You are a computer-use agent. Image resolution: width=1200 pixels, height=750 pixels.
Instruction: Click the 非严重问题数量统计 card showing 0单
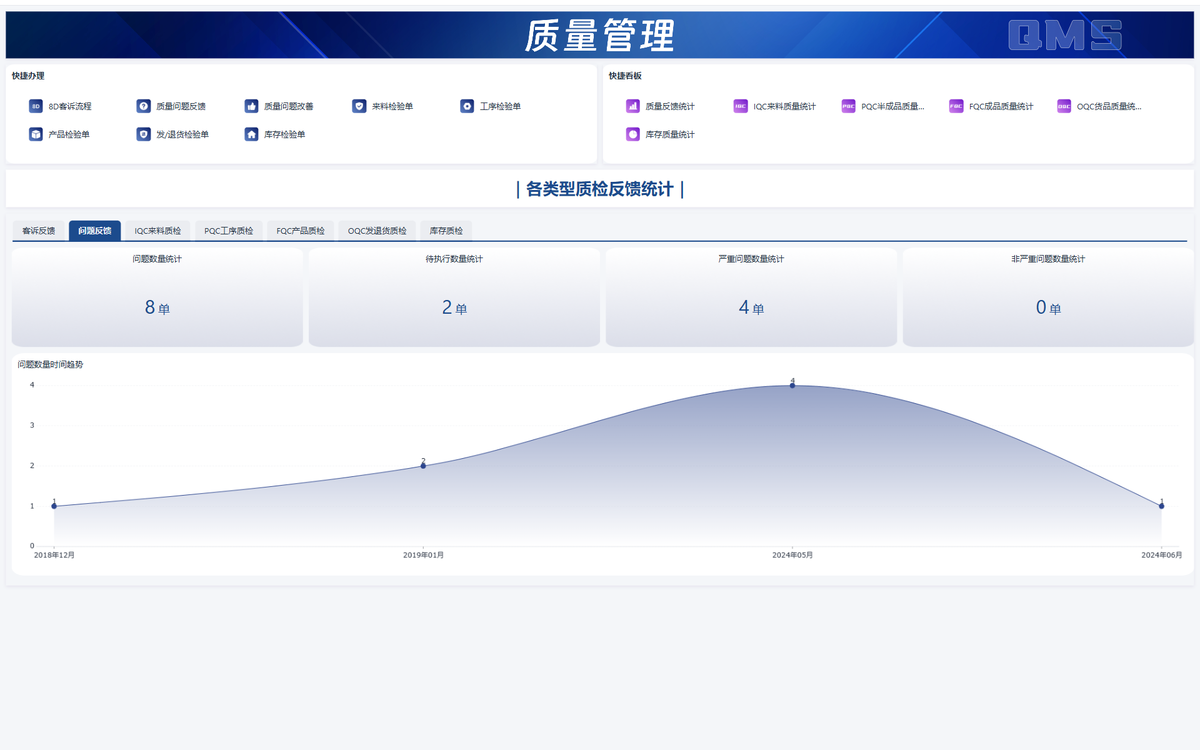click(x=1048, y=298)
